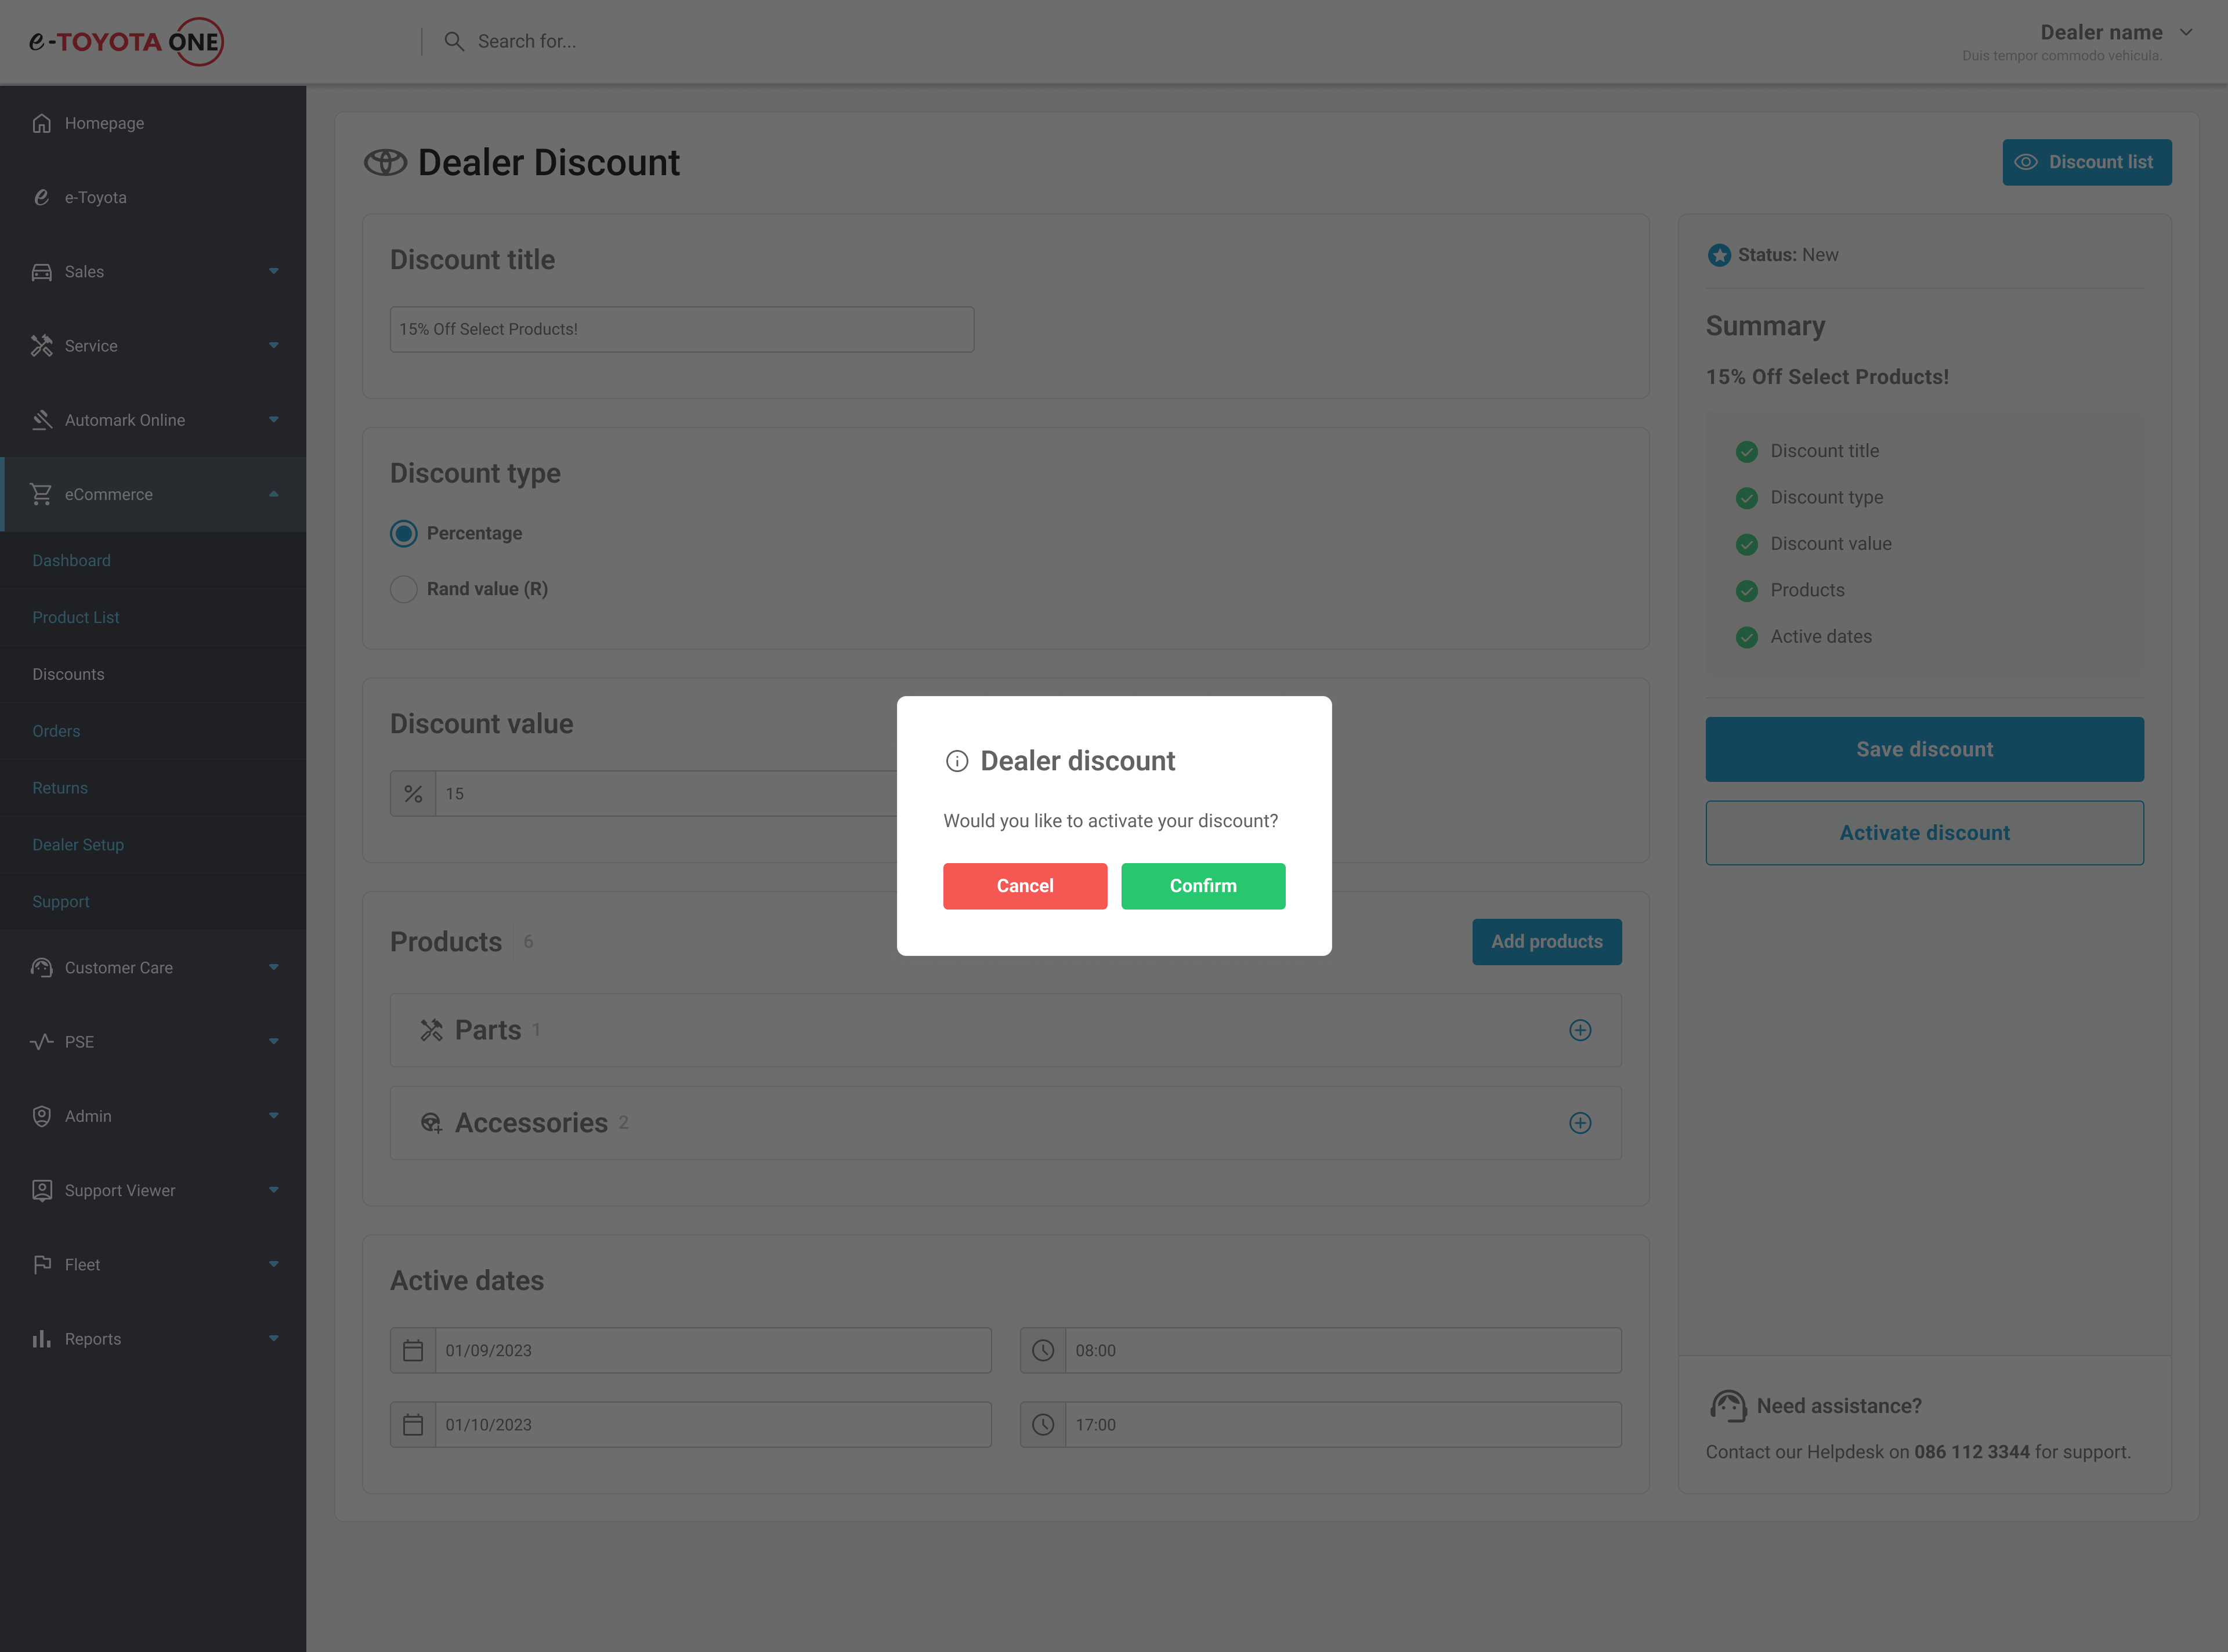Viewport: 2228px width, 1652px height.
Task: Expand the Accessories plus icon
Action: 1580,1123
